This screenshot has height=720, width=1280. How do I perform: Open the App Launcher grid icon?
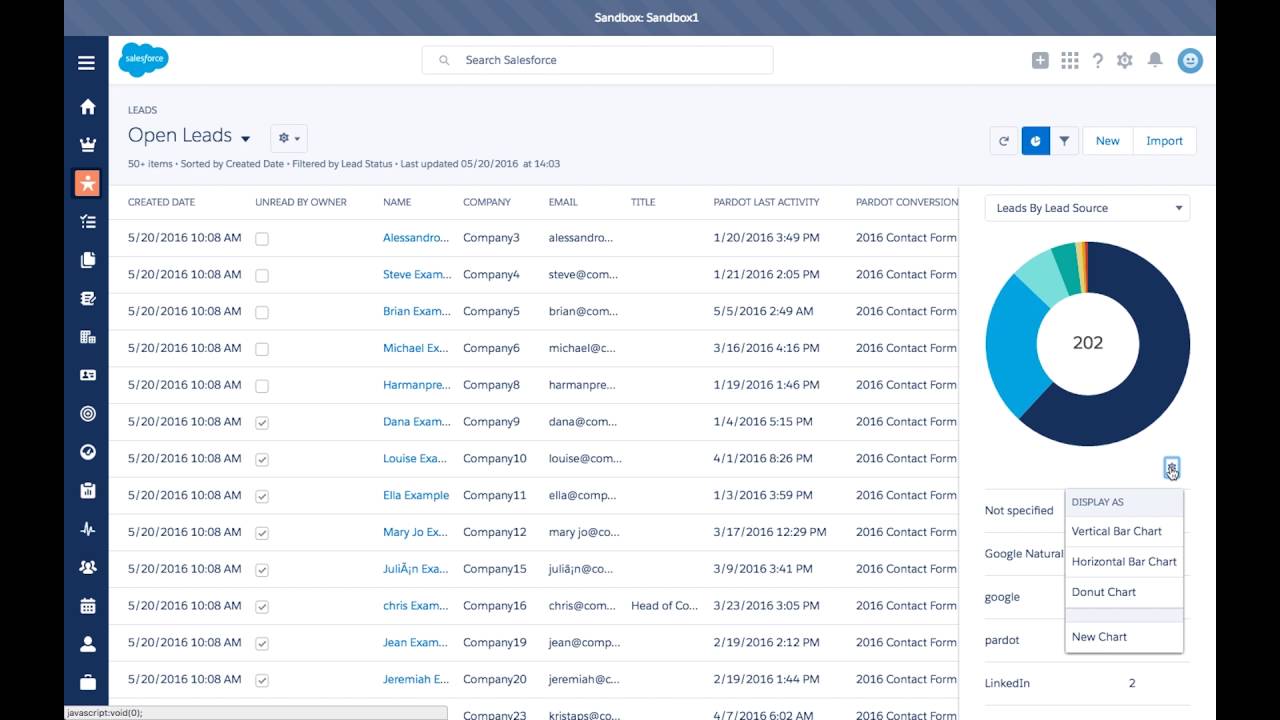(x=1070, y=60)
